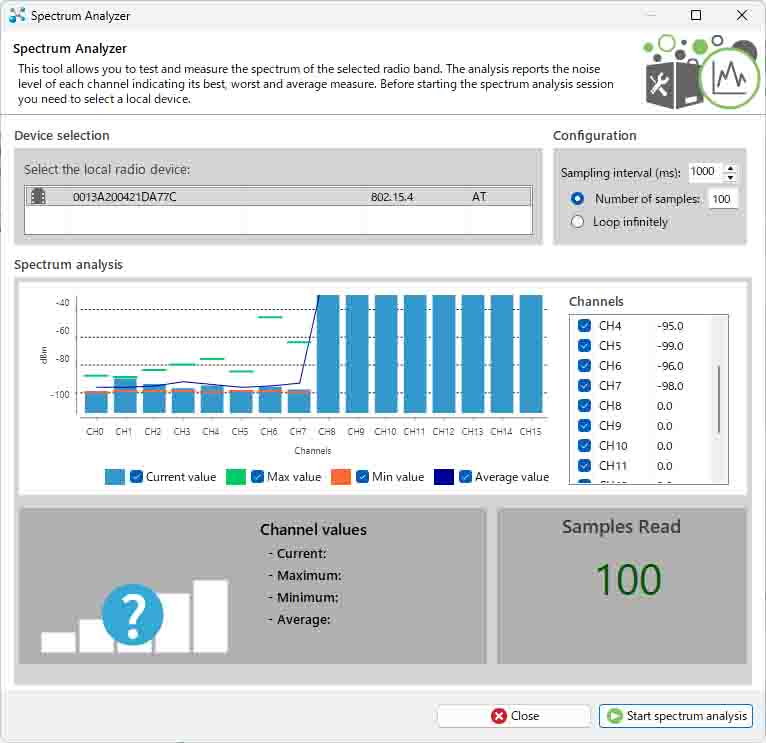Select device 0013A200421DA77C in the list
Viewport: 766px width, 743px height.
coord(125,197)
